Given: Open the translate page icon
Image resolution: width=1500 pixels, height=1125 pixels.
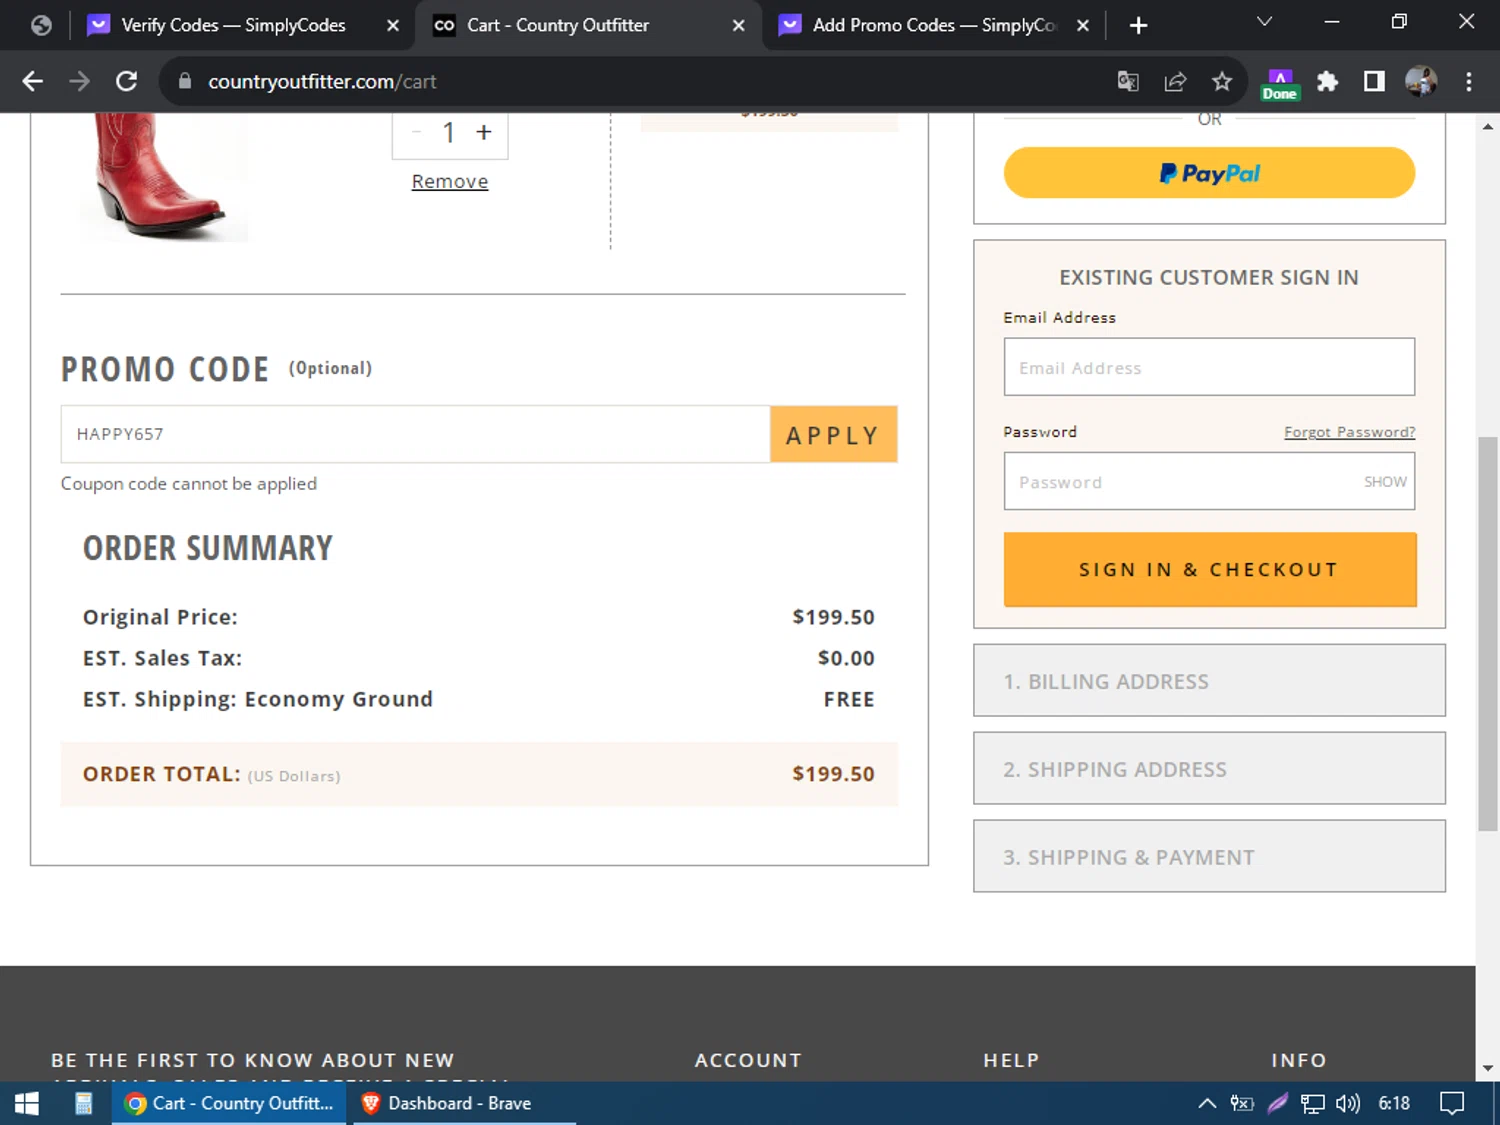Looking at the screenshot, I should coord(1128,81).
